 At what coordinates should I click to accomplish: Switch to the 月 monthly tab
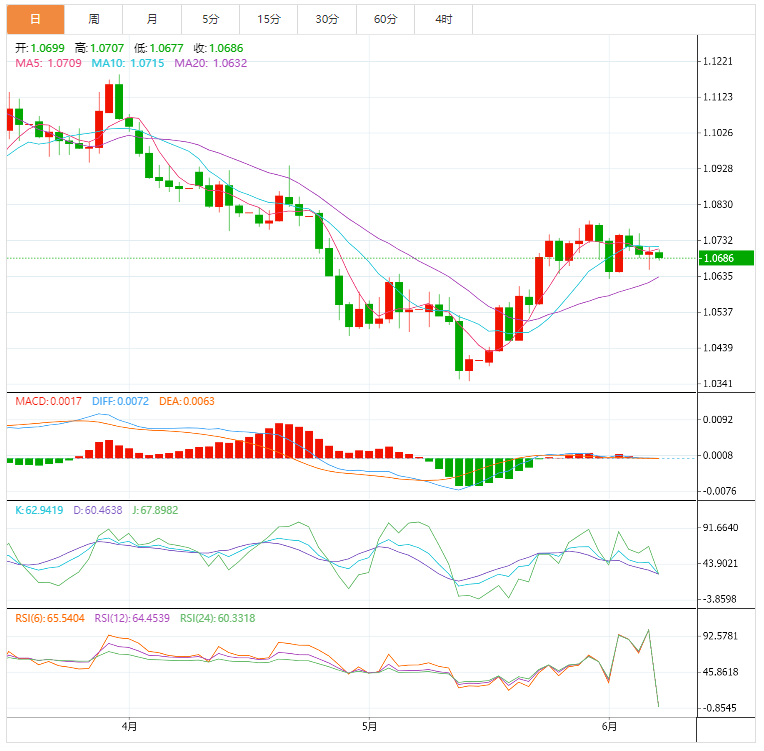coord(152,19)
